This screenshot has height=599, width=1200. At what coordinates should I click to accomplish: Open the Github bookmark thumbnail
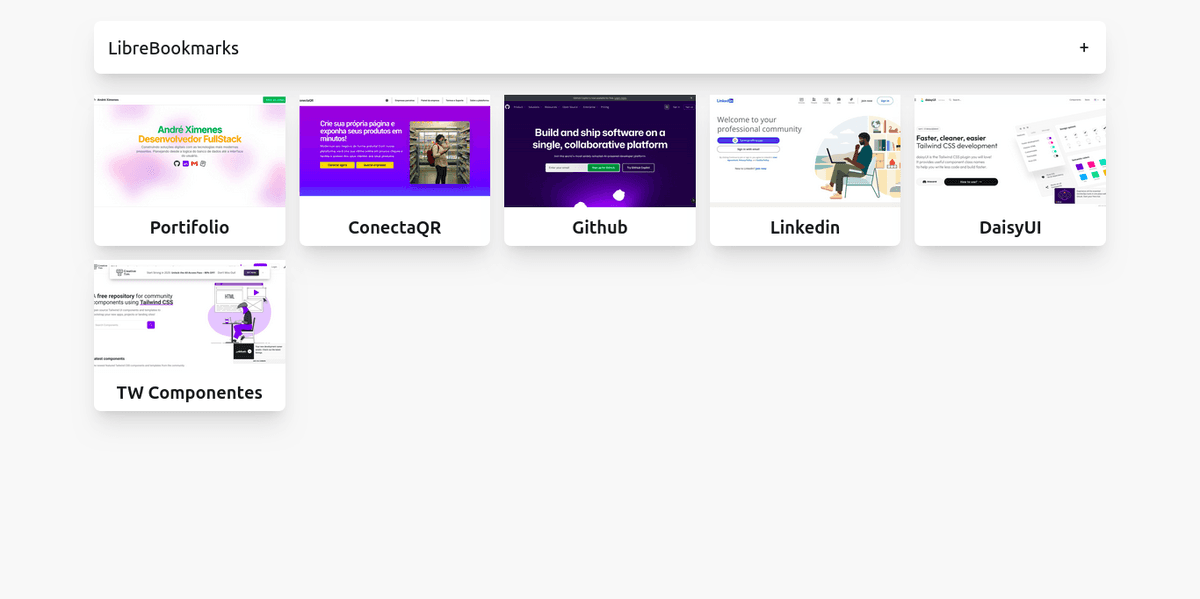click(600, 151)
